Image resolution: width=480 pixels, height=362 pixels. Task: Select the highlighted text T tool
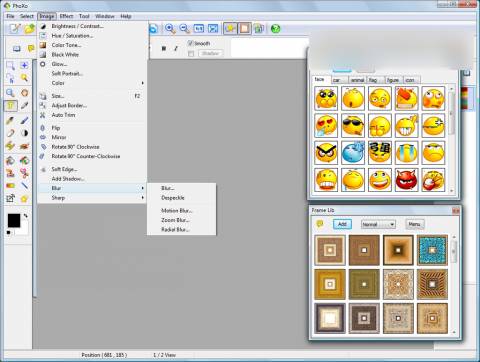pyautogui.click(x=10, y=106)
